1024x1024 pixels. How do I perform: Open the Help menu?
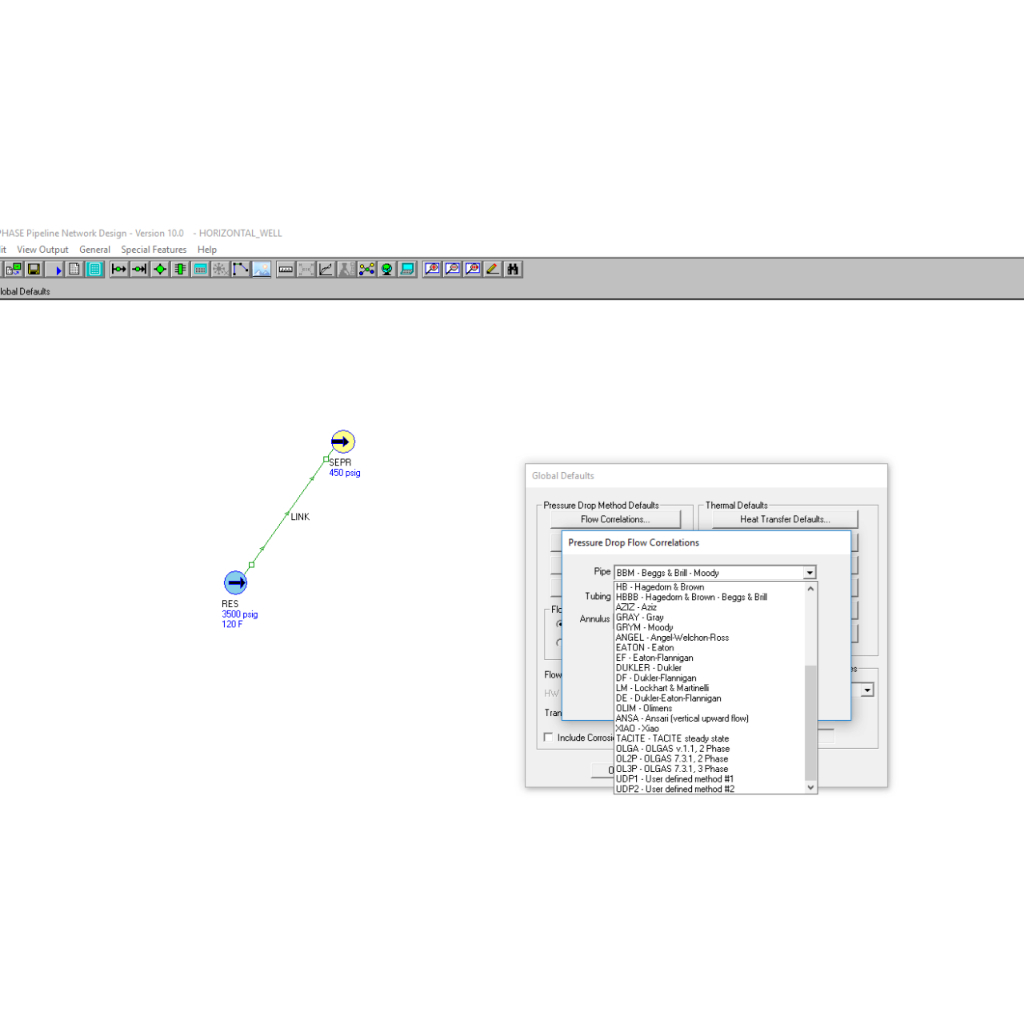(x=207, y=249)
